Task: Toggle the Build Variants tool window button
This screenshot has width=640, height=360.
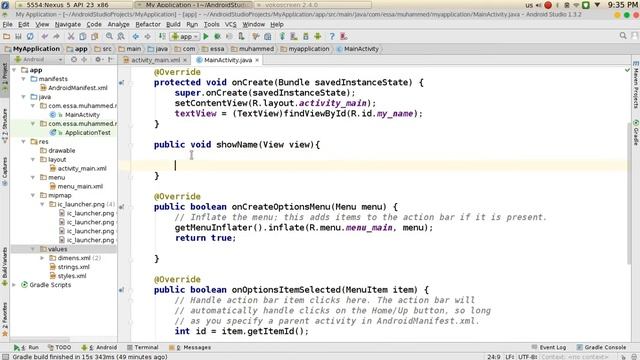Action: click(x=4, y=266)
